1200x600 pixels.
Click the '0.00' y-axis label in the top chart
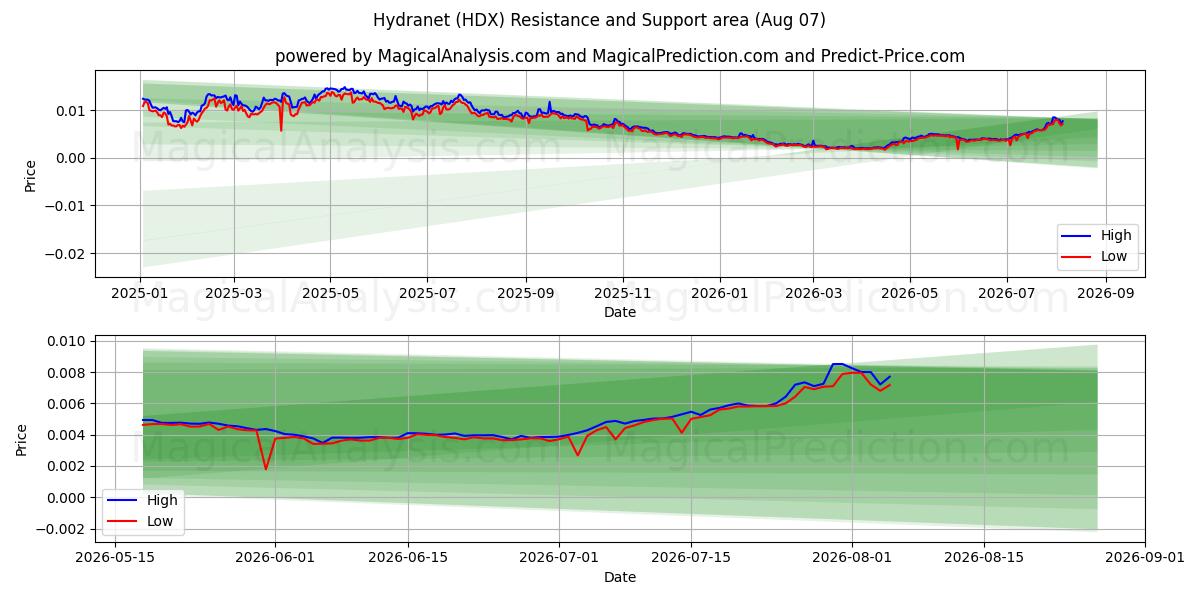tap(74, 158)
